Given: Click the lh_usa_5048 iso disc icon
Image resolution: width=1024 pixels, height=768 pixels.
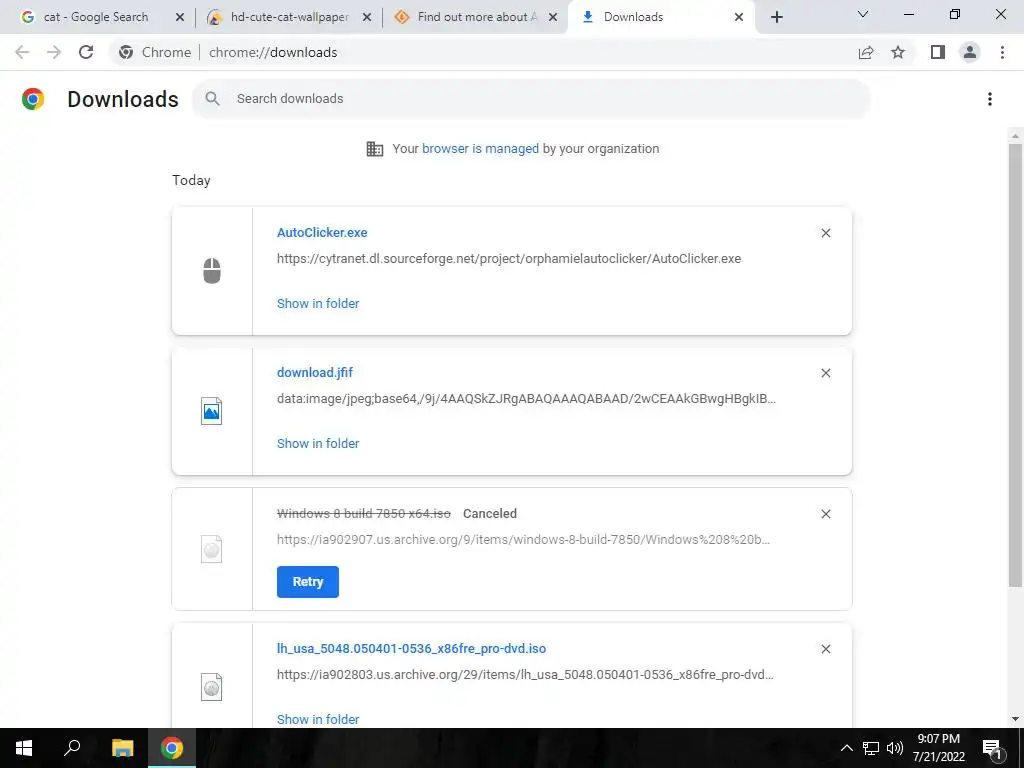Looking at the screenshot, I should (x=212, y=687).
